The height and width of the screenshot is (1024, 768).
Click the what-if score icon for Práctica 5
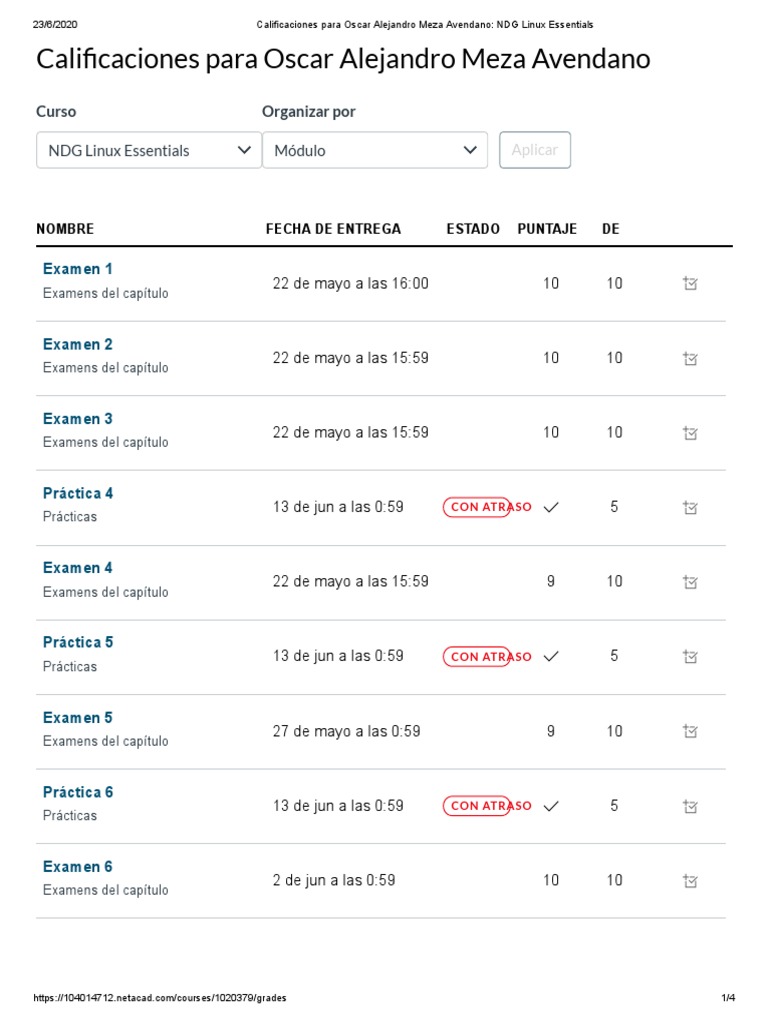pos(690,656)
